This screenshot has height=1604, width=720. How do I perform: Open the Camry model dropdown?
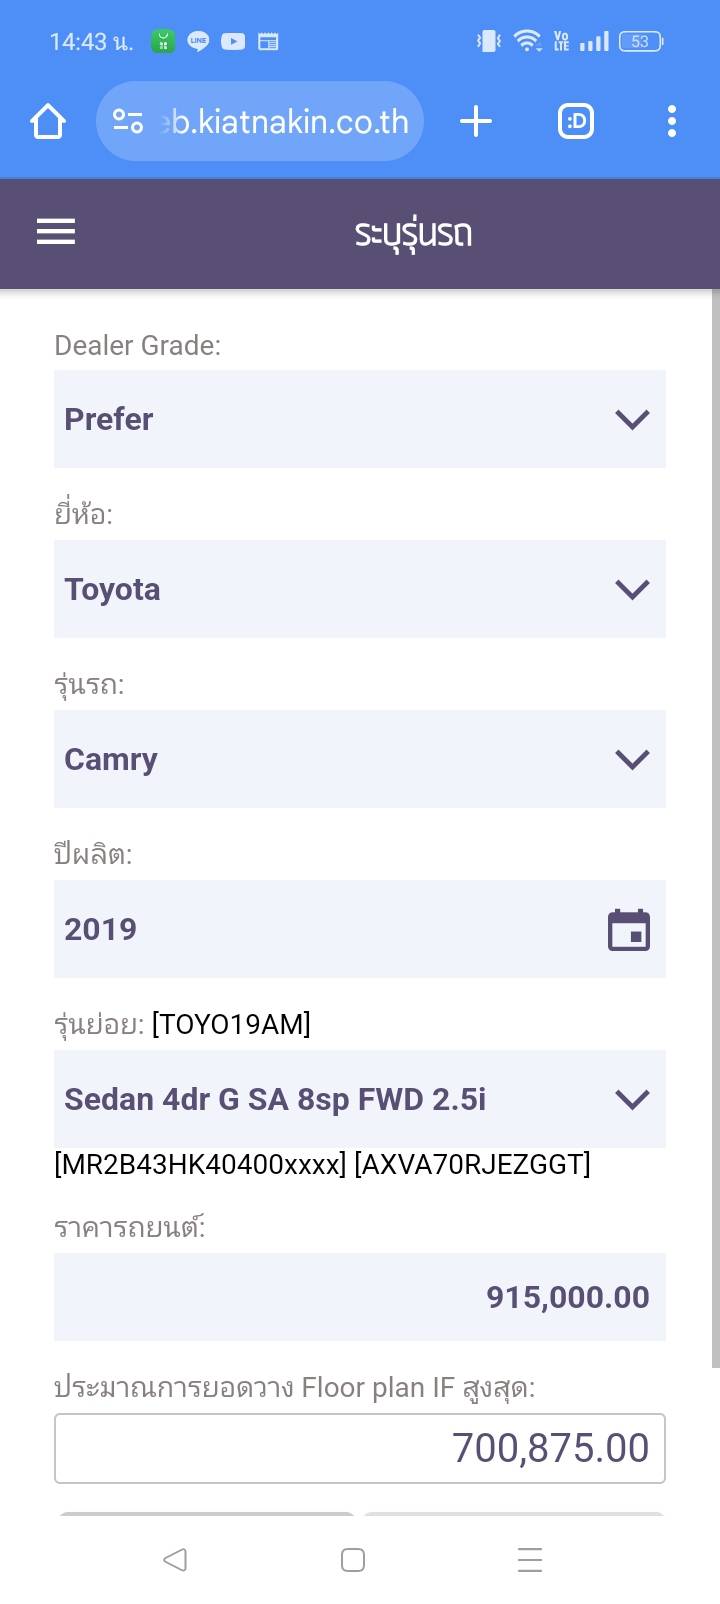[x=360, y=759]
